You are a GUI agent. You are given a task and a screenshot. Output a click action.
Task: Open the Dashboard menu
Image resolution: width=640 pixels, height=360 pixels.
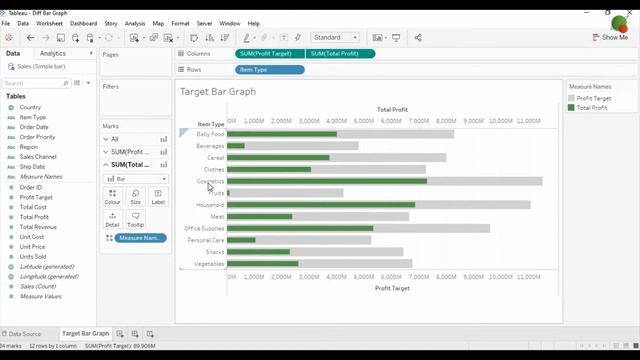click(83, 24)
